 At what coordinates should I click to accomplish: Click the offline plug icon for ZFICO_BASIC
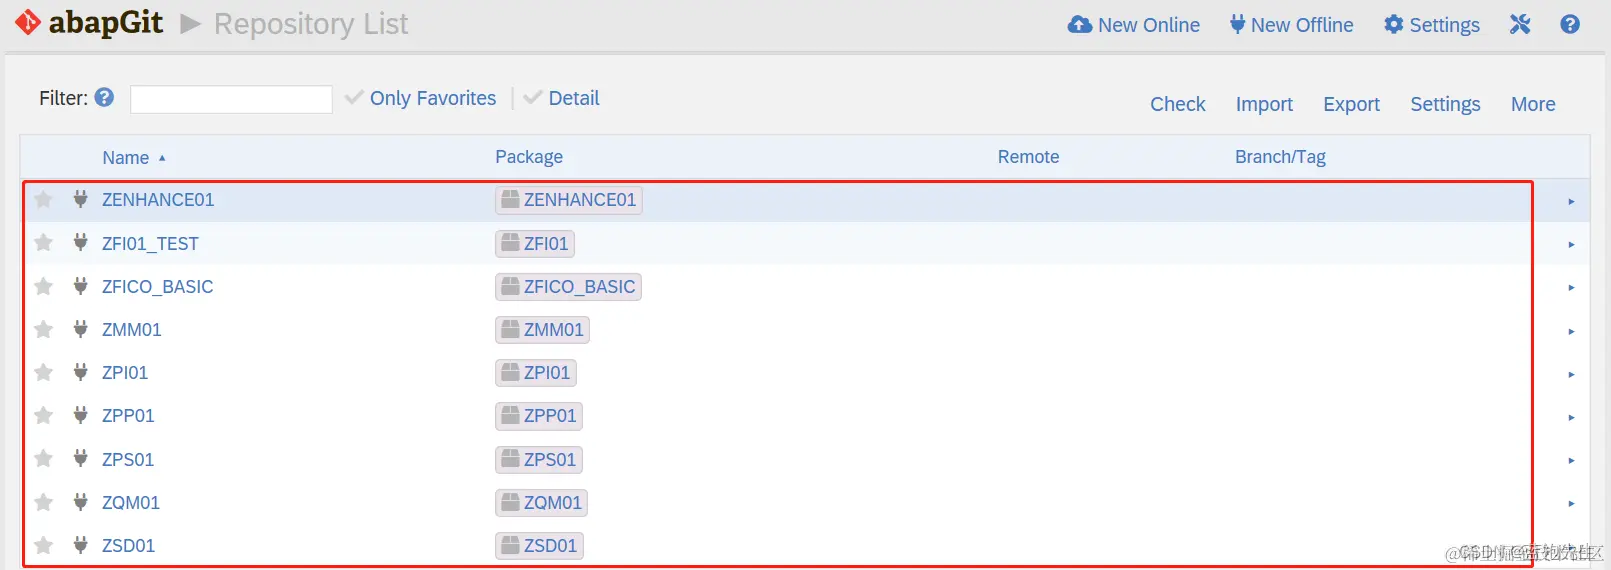(x=80, y=286)
